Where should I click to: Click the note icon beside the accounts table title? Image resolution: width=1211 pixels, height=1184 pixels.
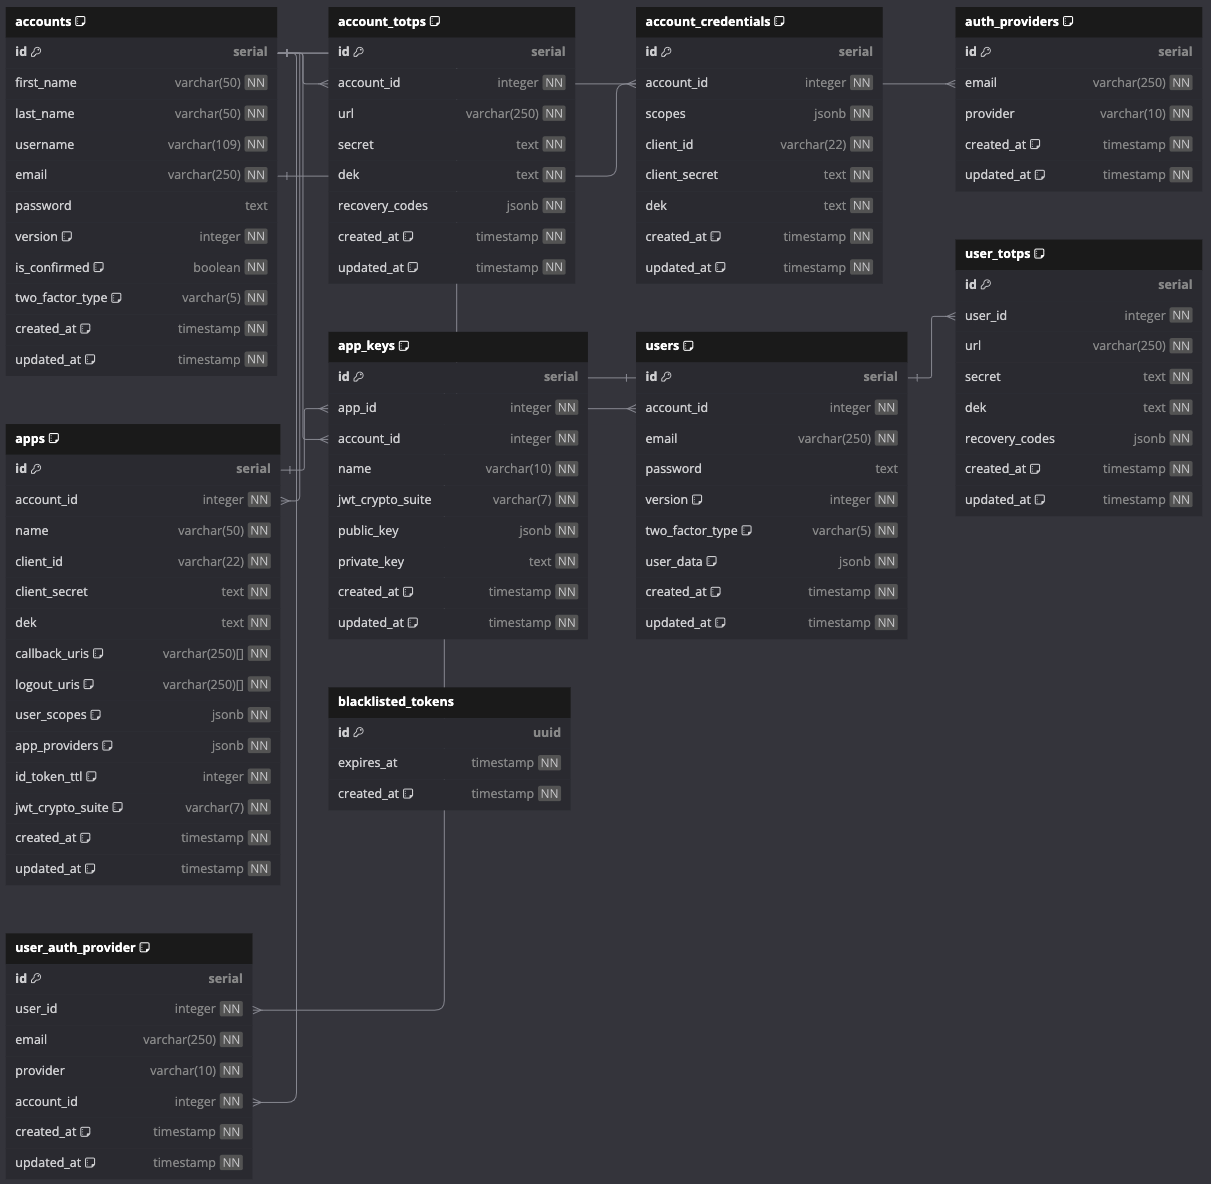81,21
